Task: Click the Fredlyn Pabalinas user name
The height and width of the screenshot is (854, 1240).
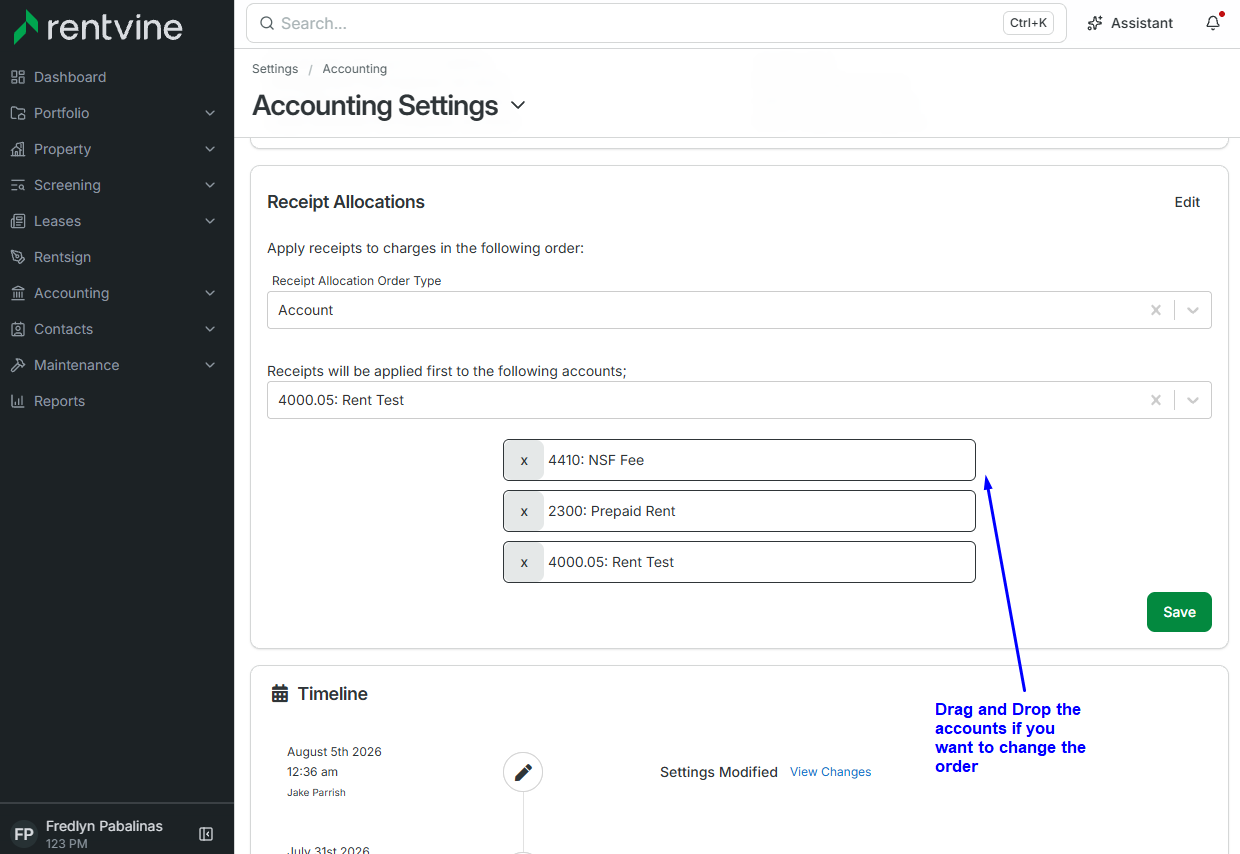Action: (104, 826)
